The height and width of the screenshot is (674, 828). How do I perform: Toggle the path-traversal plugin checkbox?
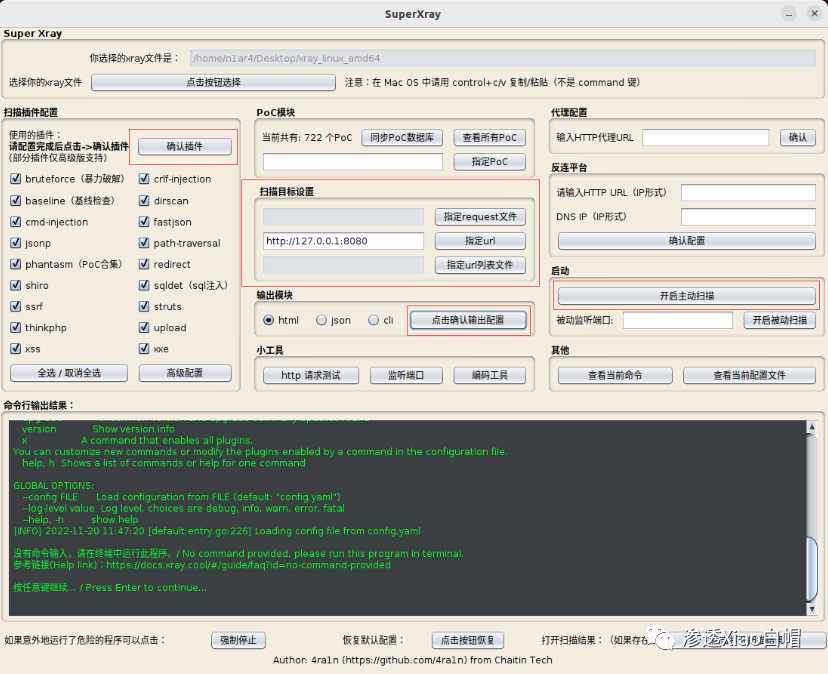[144, 243]
